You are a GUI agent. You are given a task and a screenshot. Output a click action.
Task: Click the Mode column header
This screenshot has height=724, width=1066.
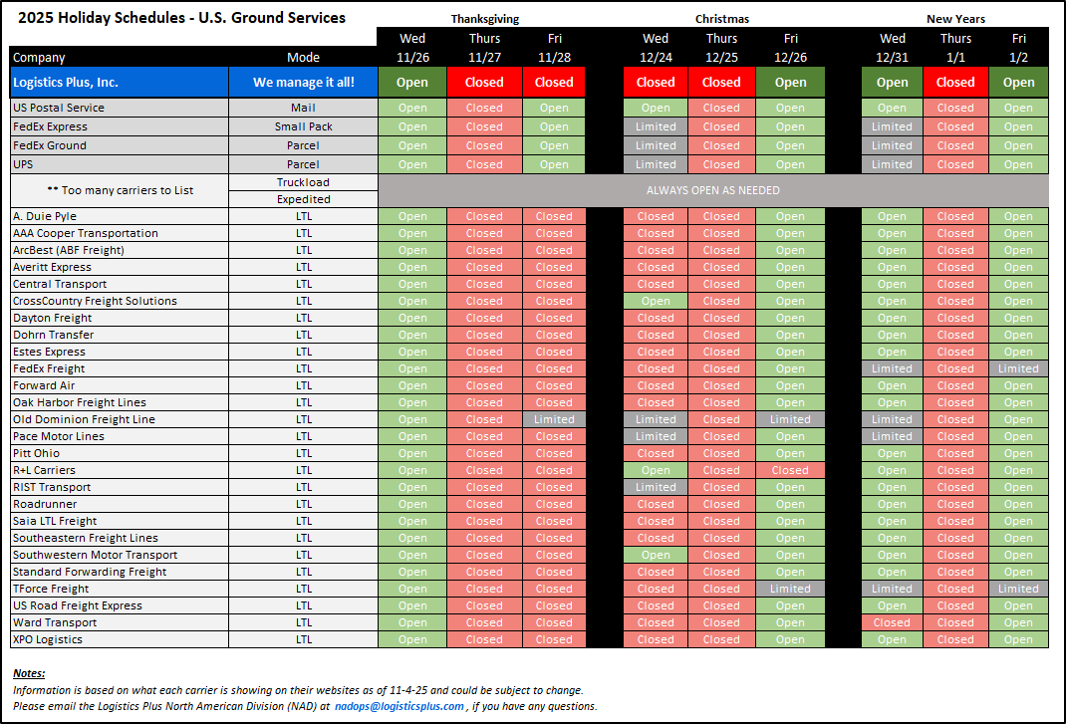[303, 57]
